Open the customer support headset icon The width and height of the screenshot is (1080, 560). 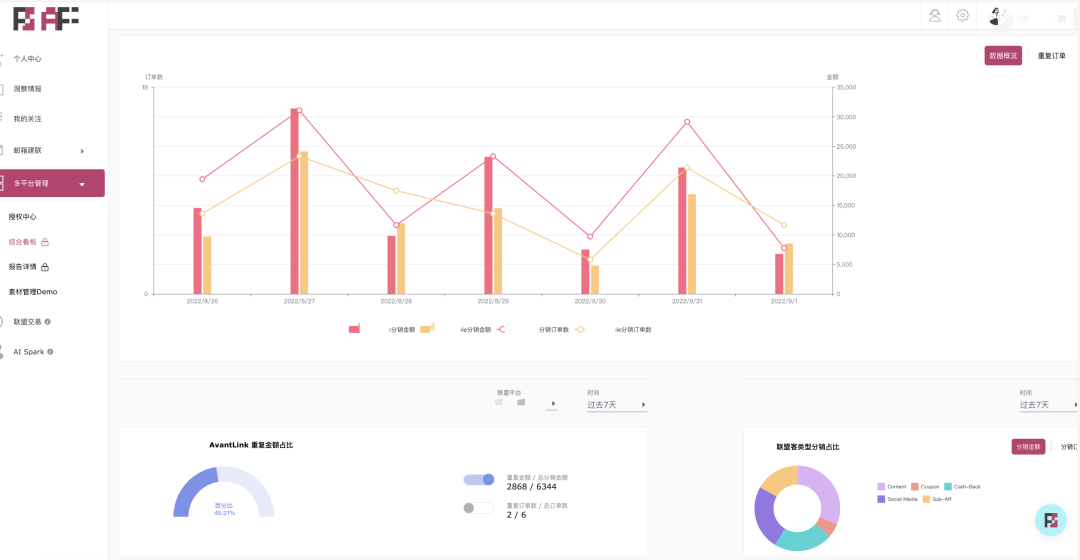(935, 15)
